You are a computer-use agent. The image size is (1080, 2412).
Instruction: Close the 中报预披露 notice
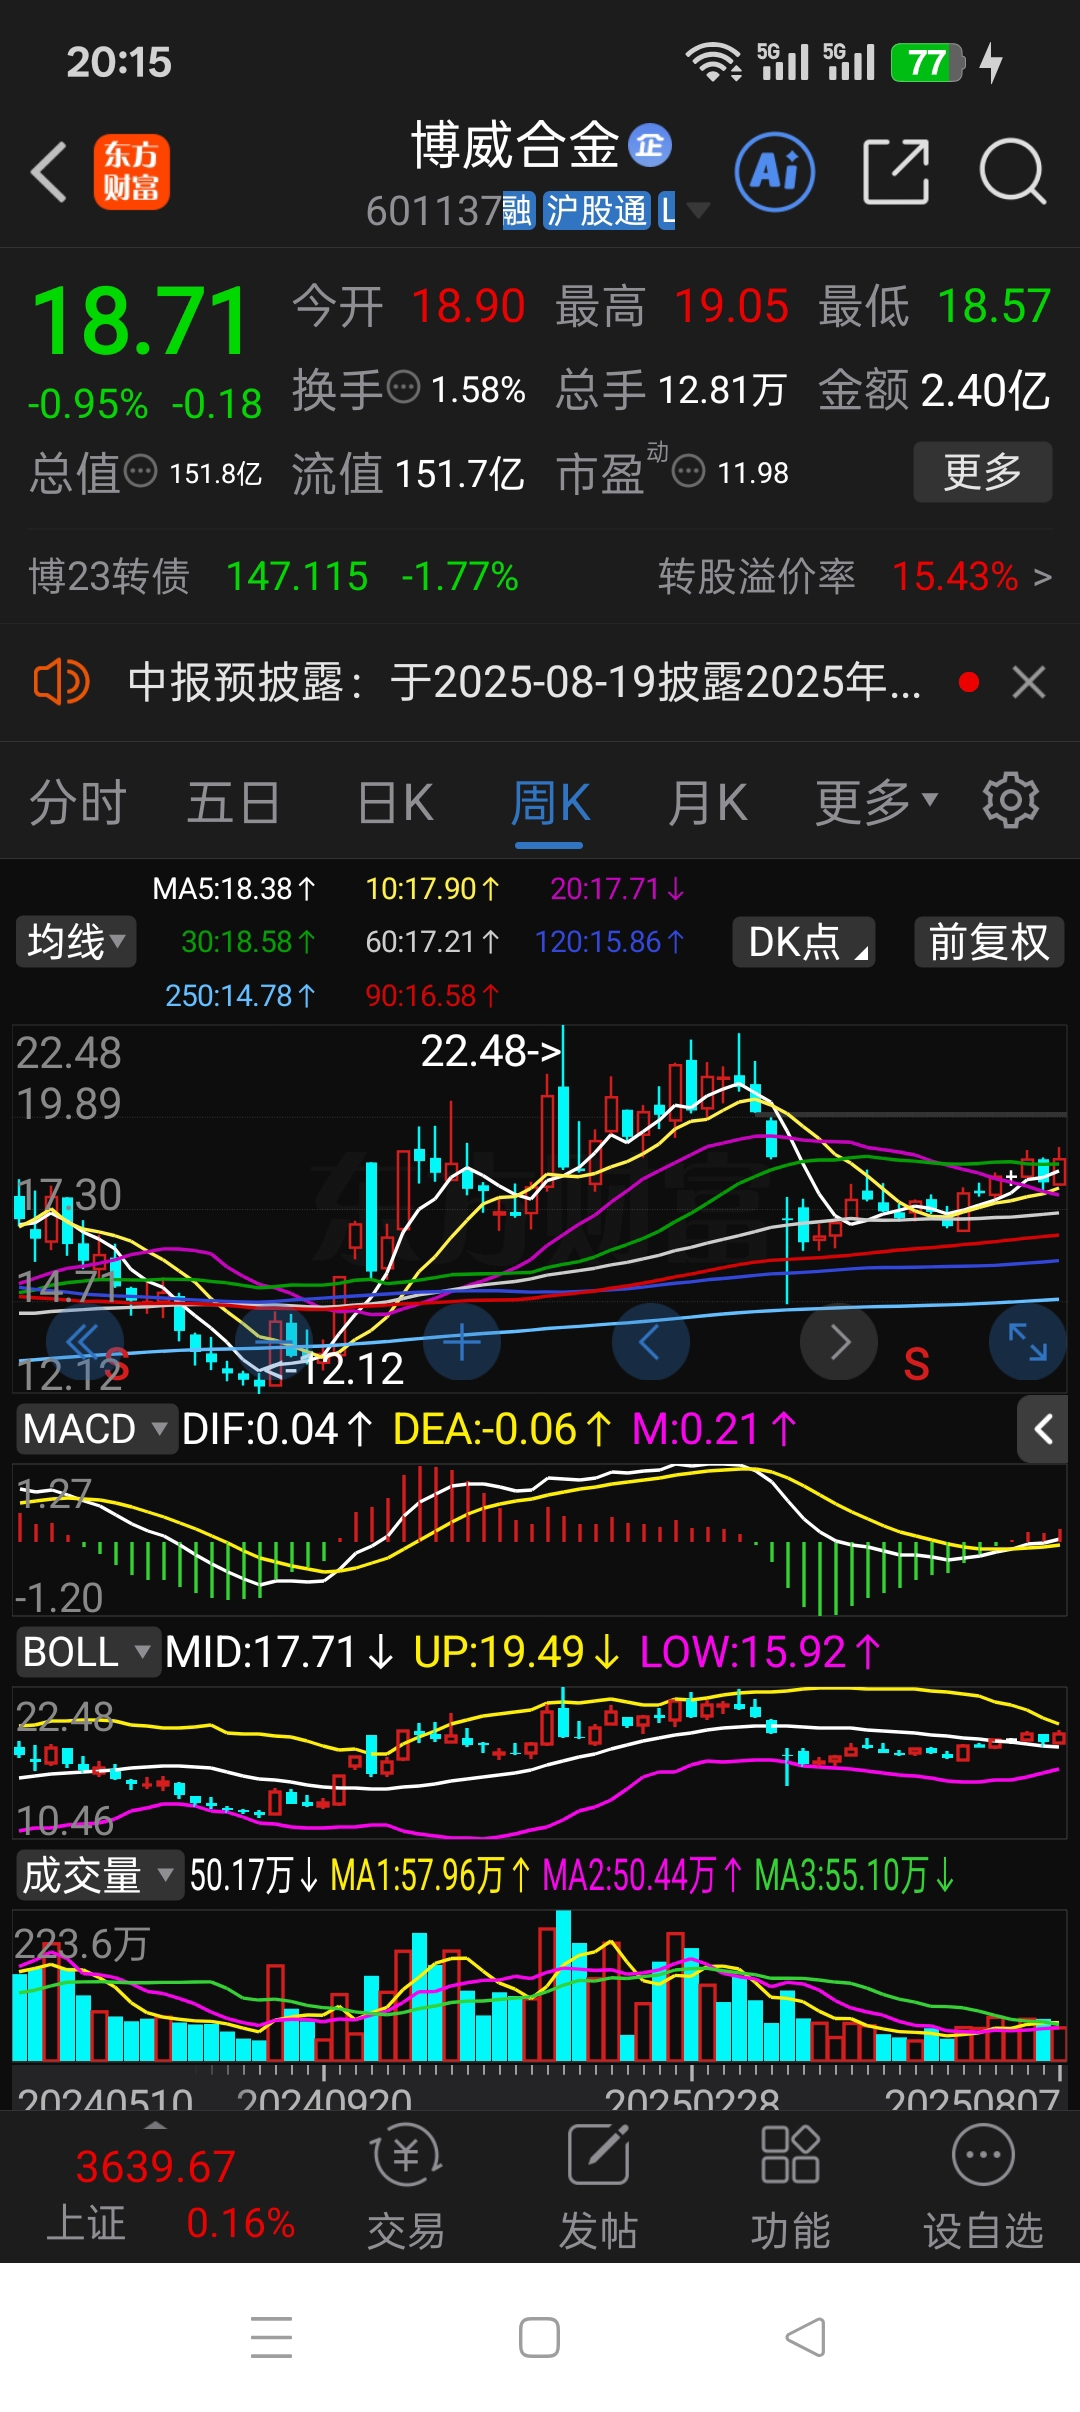click(x=1028, y=682)
